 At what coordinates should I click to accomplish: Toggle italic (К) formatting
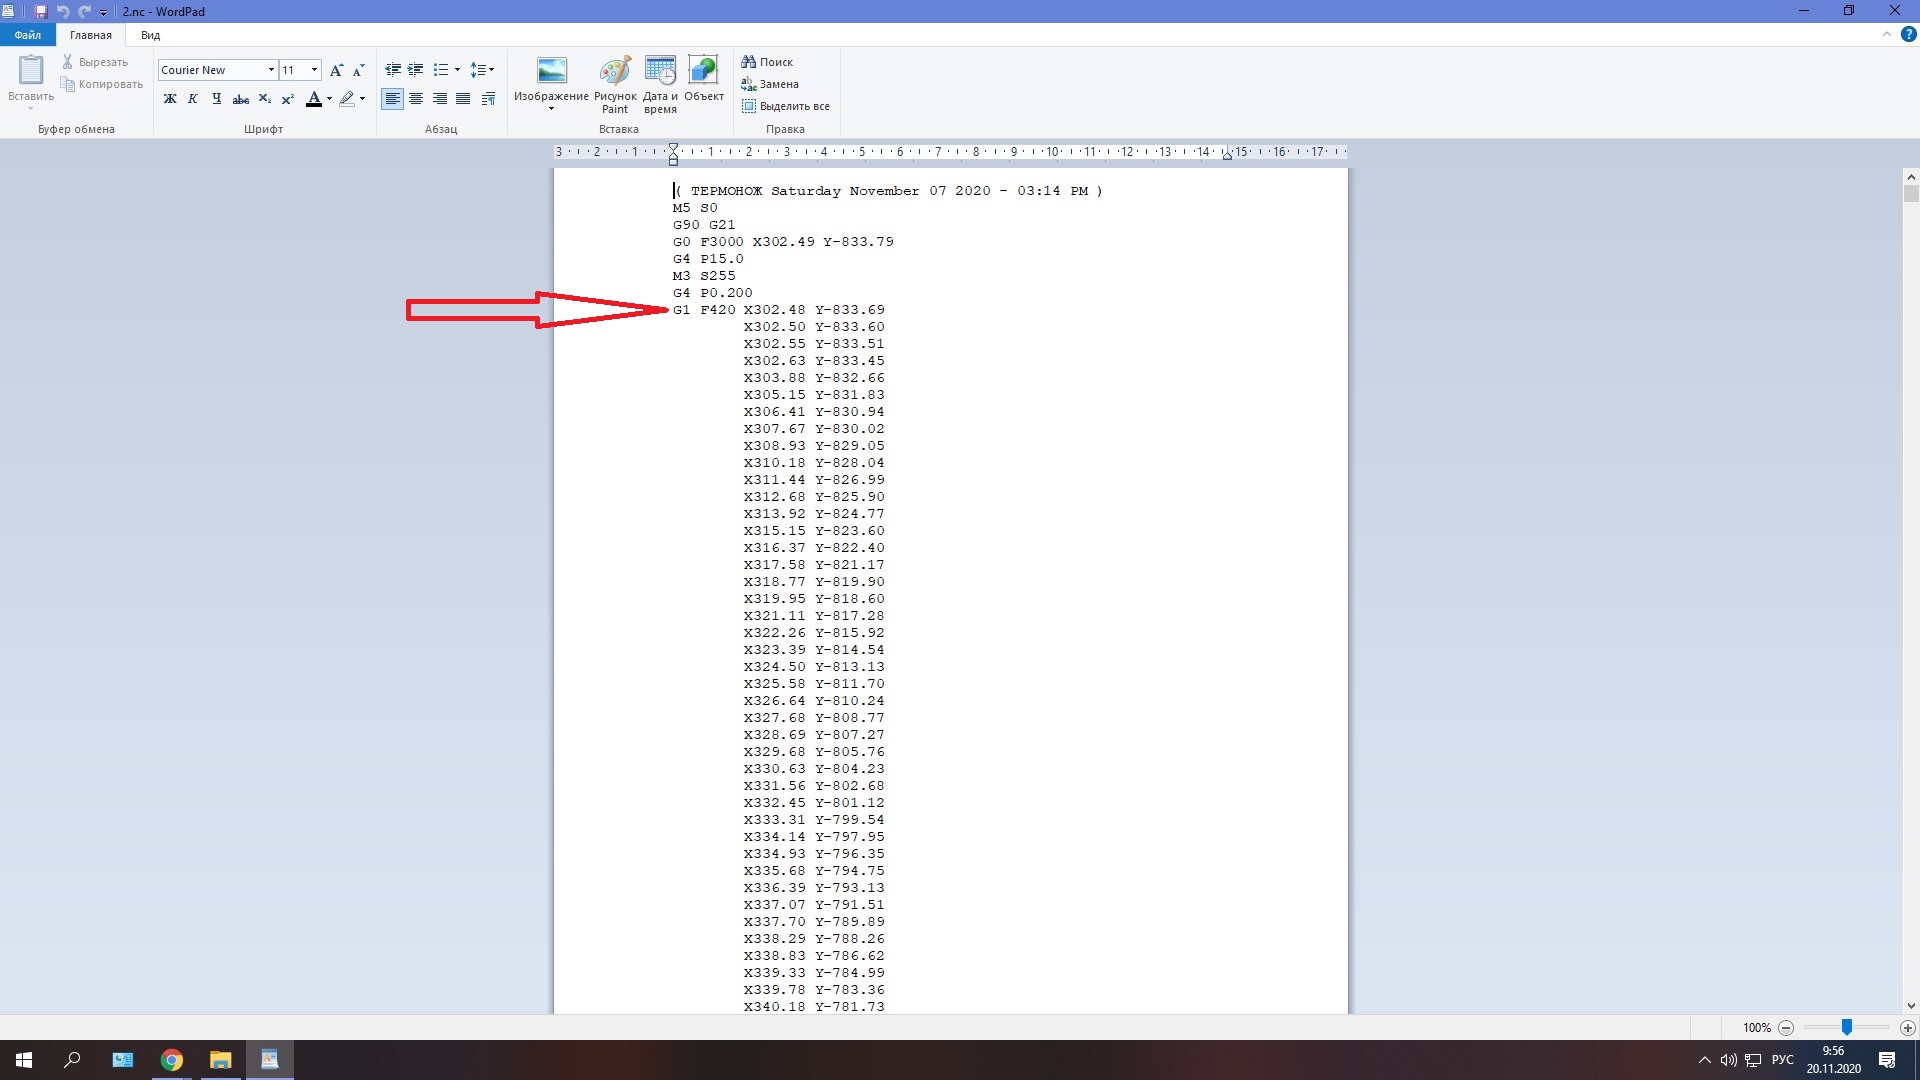193,99
